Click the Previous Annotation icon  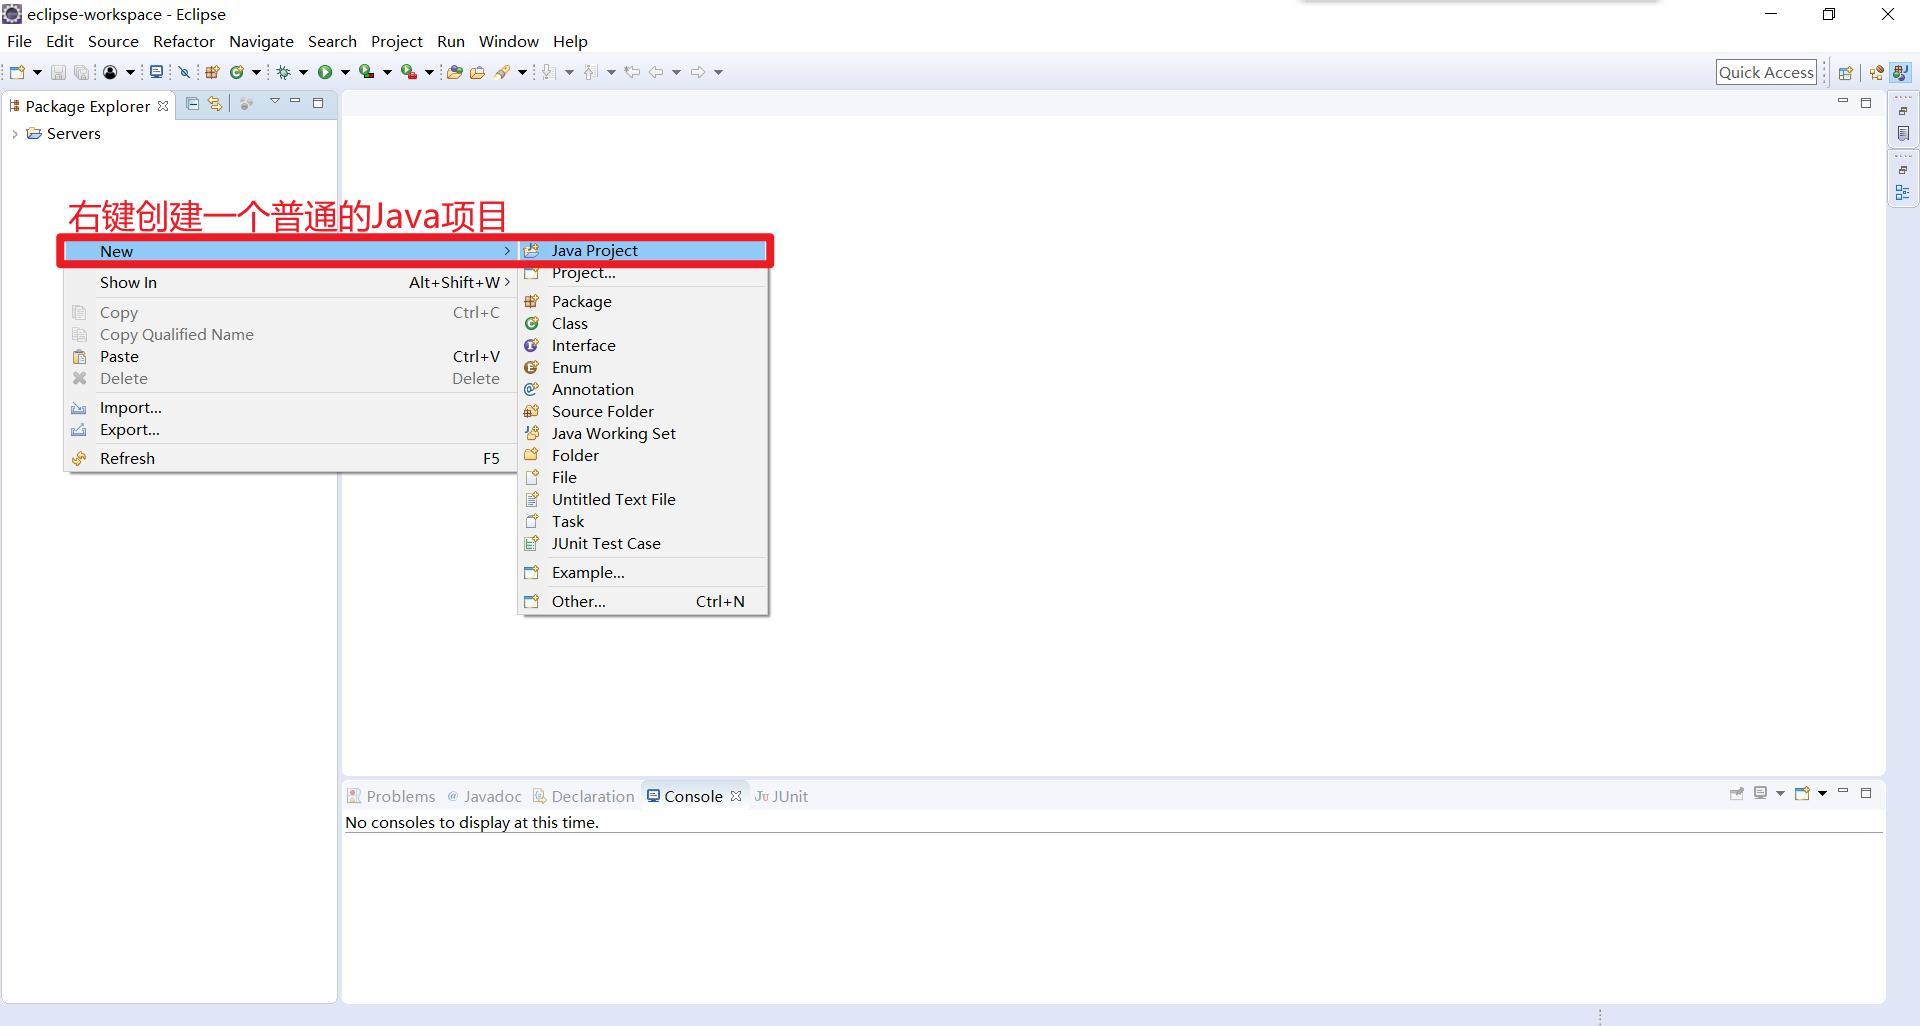tap(591, 72)
